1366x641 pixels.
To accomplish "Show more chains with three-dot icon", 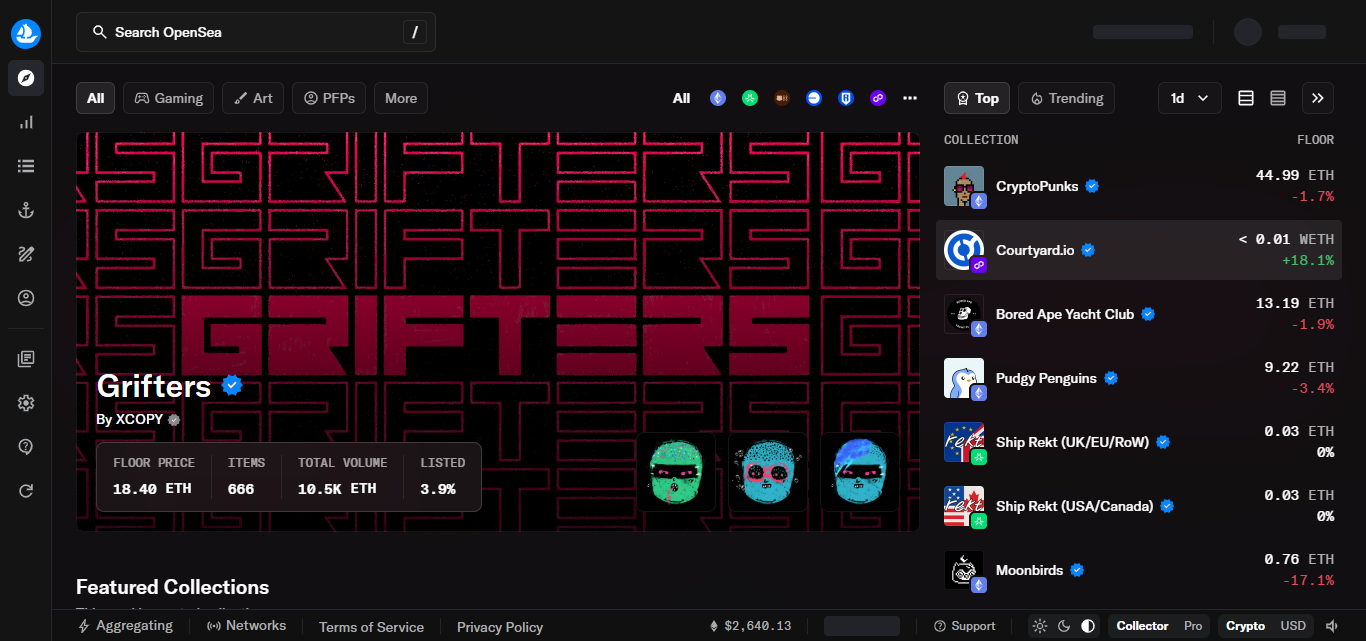I will point(910,98).
